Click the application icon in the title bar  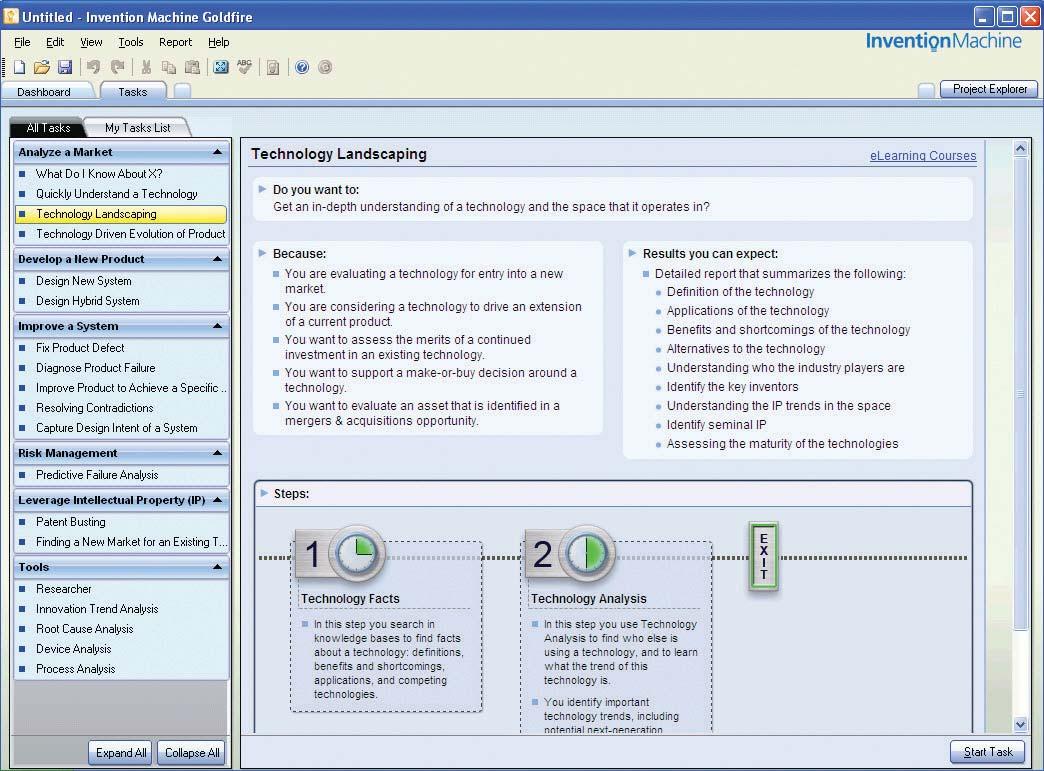11,16
